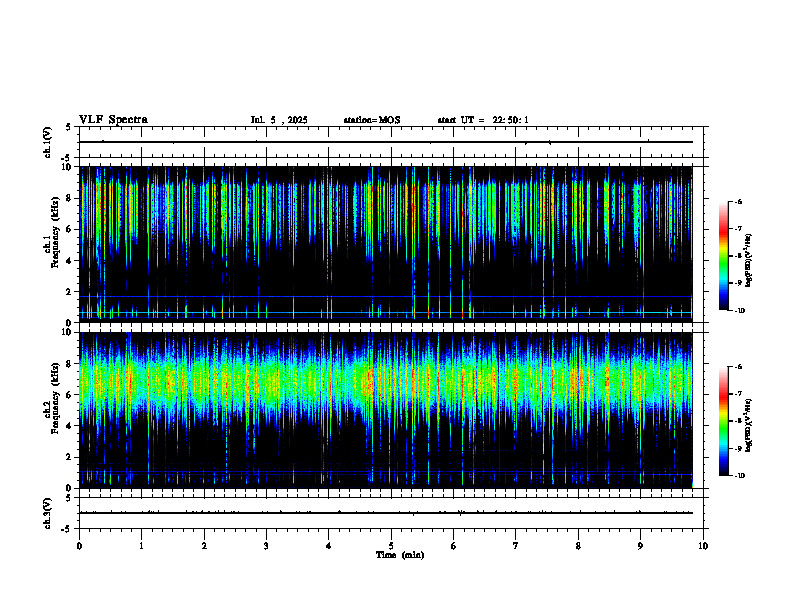
Task: Click the 'ch.3(V)' waveform axis label
Action: tap(47, 513)
